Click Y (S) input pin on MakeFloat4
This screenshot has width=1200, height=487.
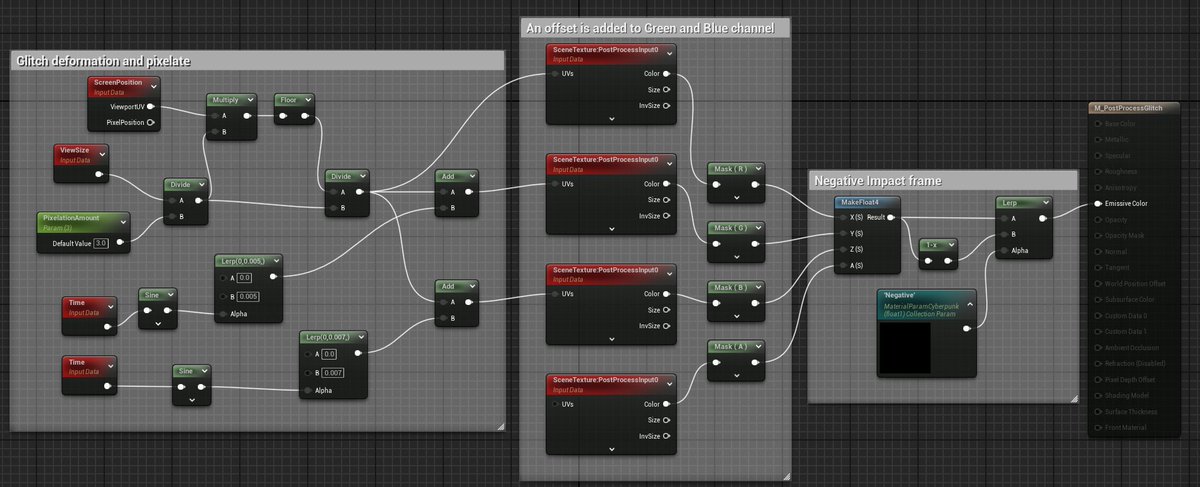[841, 233]
